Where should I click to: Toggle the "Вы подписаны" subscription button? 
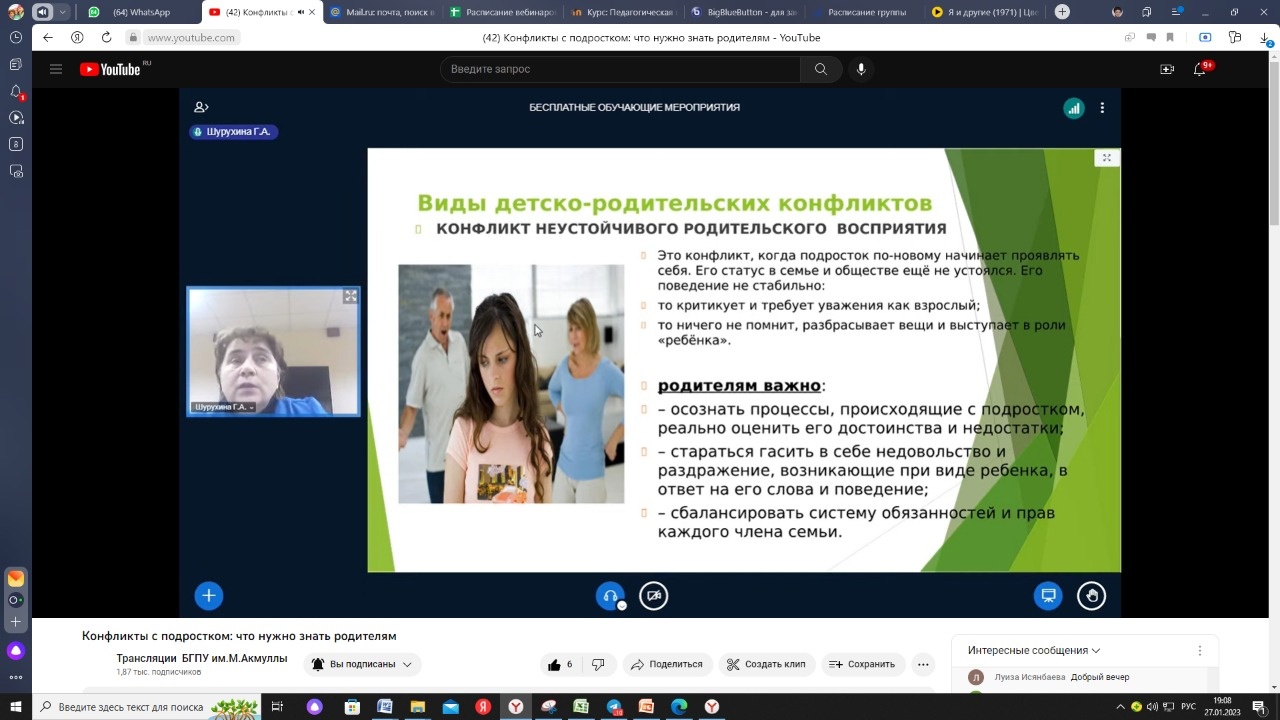362,664
